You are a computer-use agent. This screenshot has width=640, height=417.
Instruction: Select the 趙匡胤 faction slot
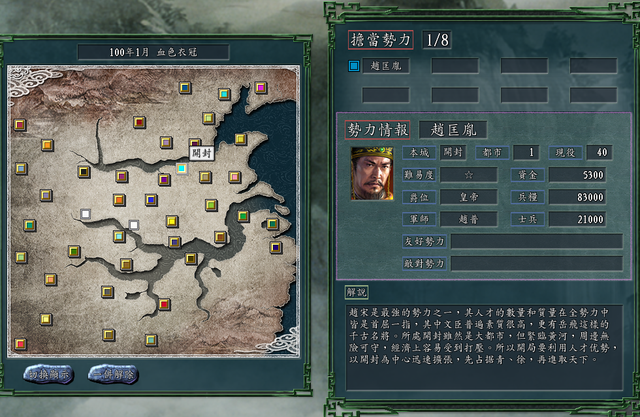click(x=386, y=66)
